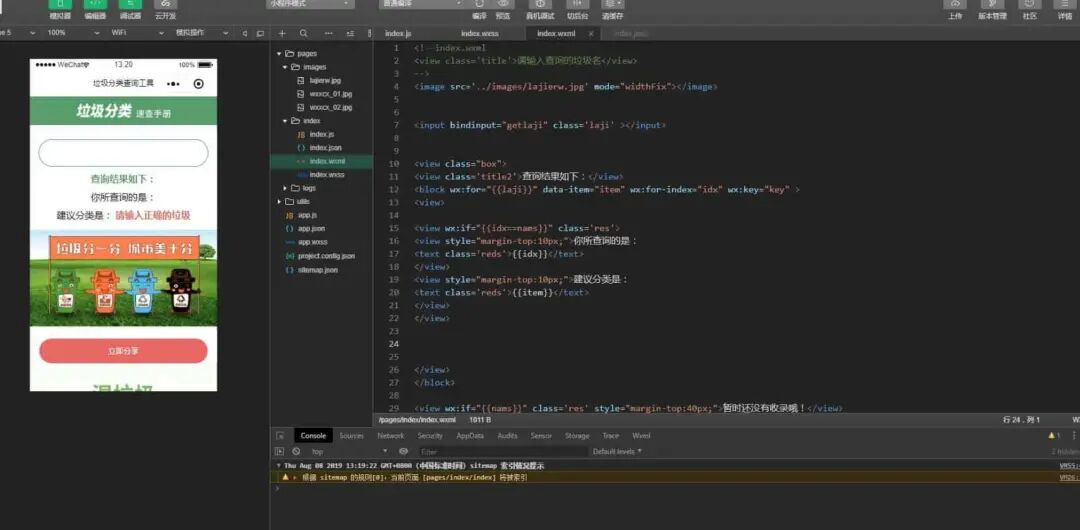Image resolution: width=1080 pixels, height=530 pixels.
Task: Toggle the console eye live-expression icon
Action: click(x=404, y=451)
